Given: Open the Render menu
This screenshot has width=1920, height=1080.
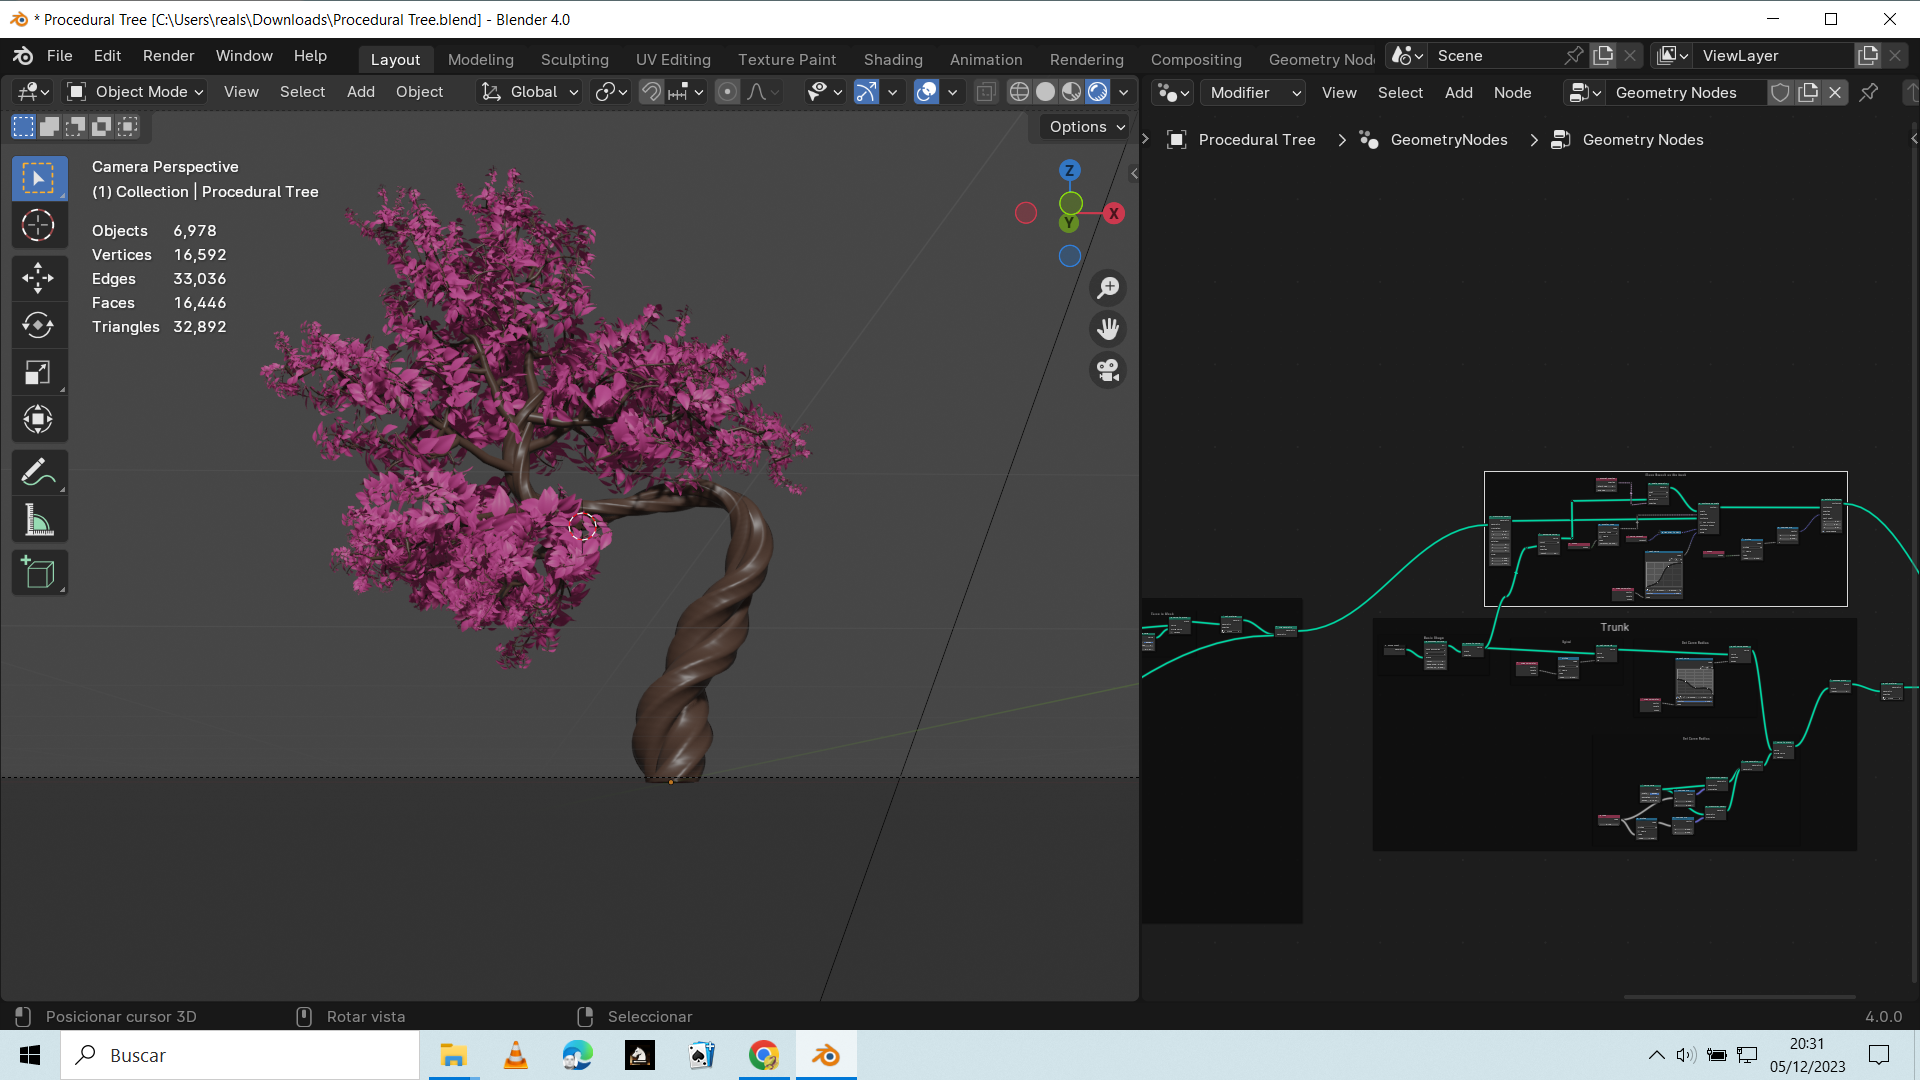Looking at the screenshot, I should (x=168, y=56).
